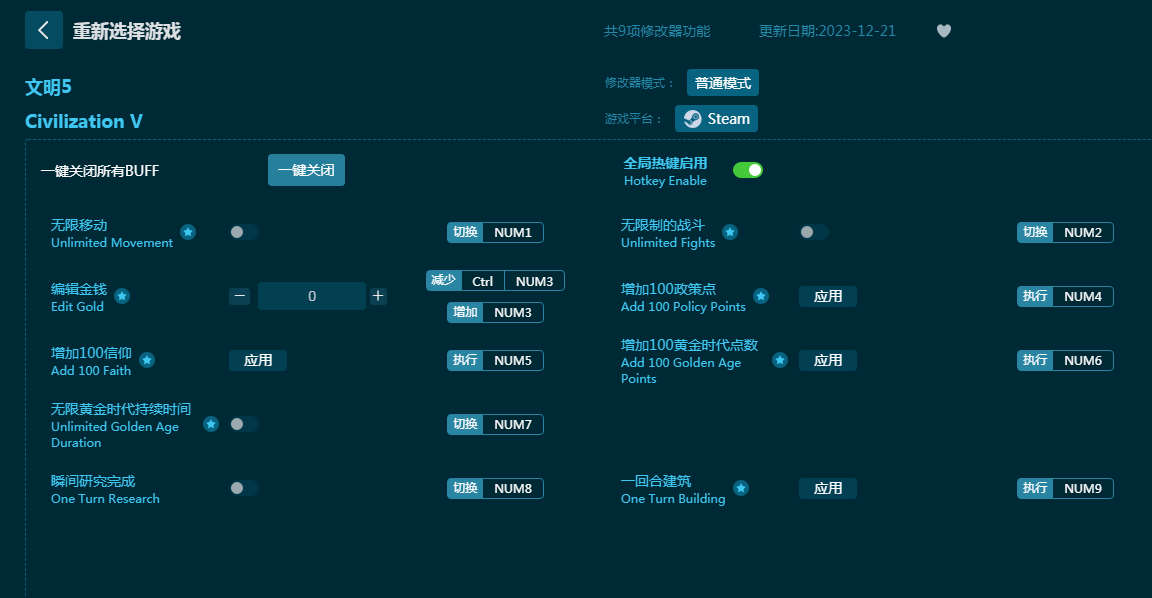
Task: Click the star icon beside One Turn Building
Action: [741, 488]
